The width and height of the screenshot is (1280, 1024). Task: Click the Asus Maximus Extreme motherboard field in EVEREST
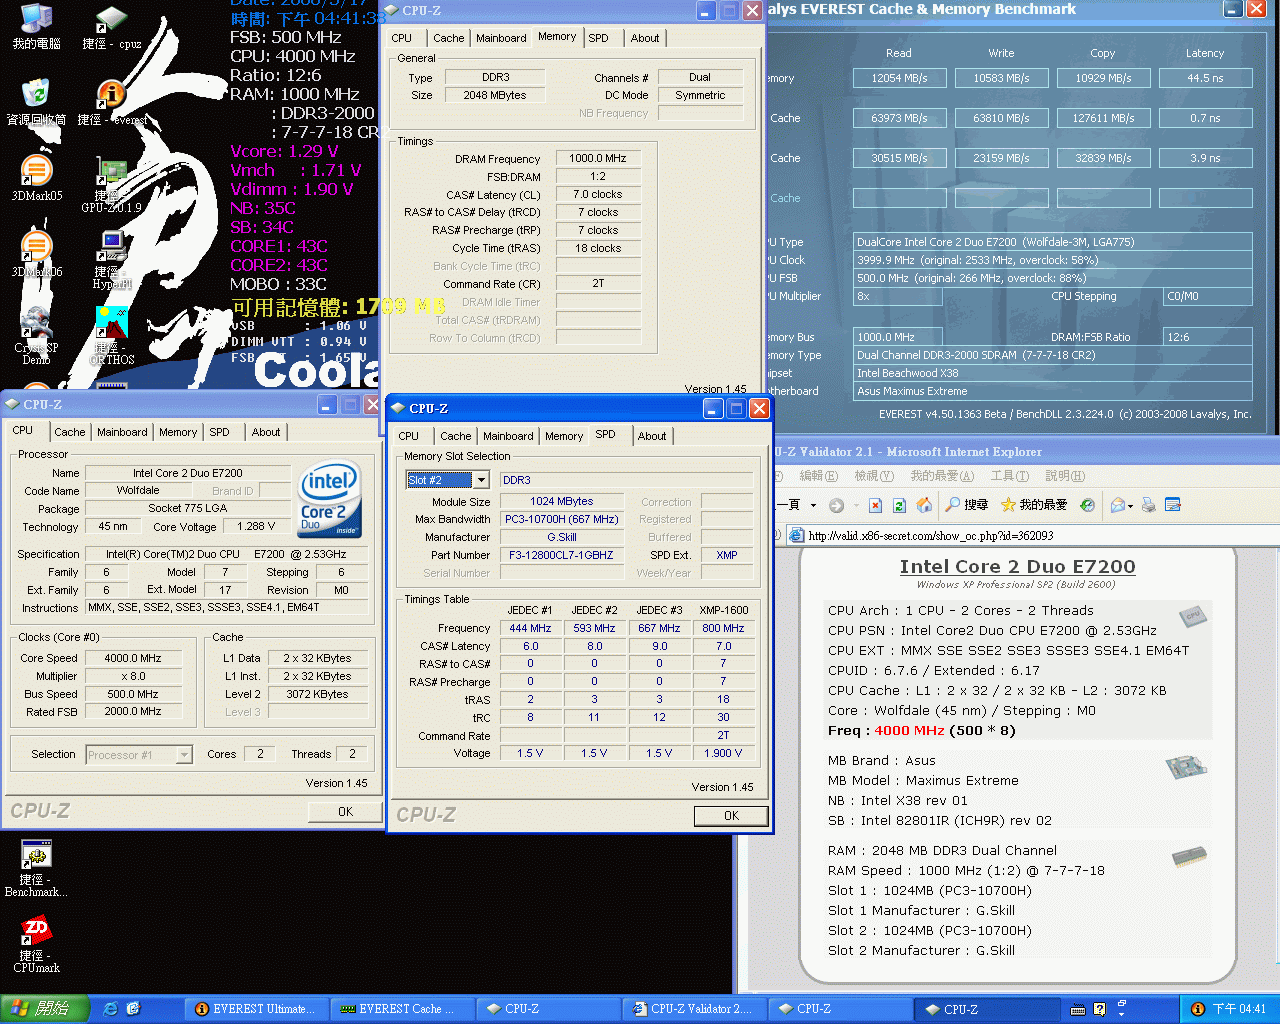pos(1052,391)
